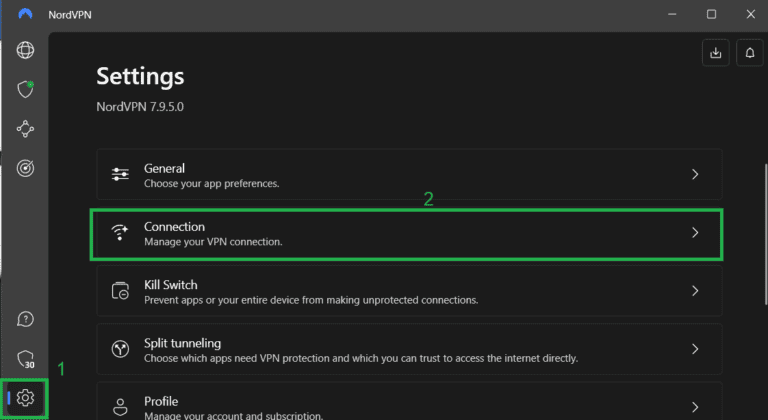The image size is (768, 420).
Task: Click the help question mark icon
Action: (x=25, y=319)
